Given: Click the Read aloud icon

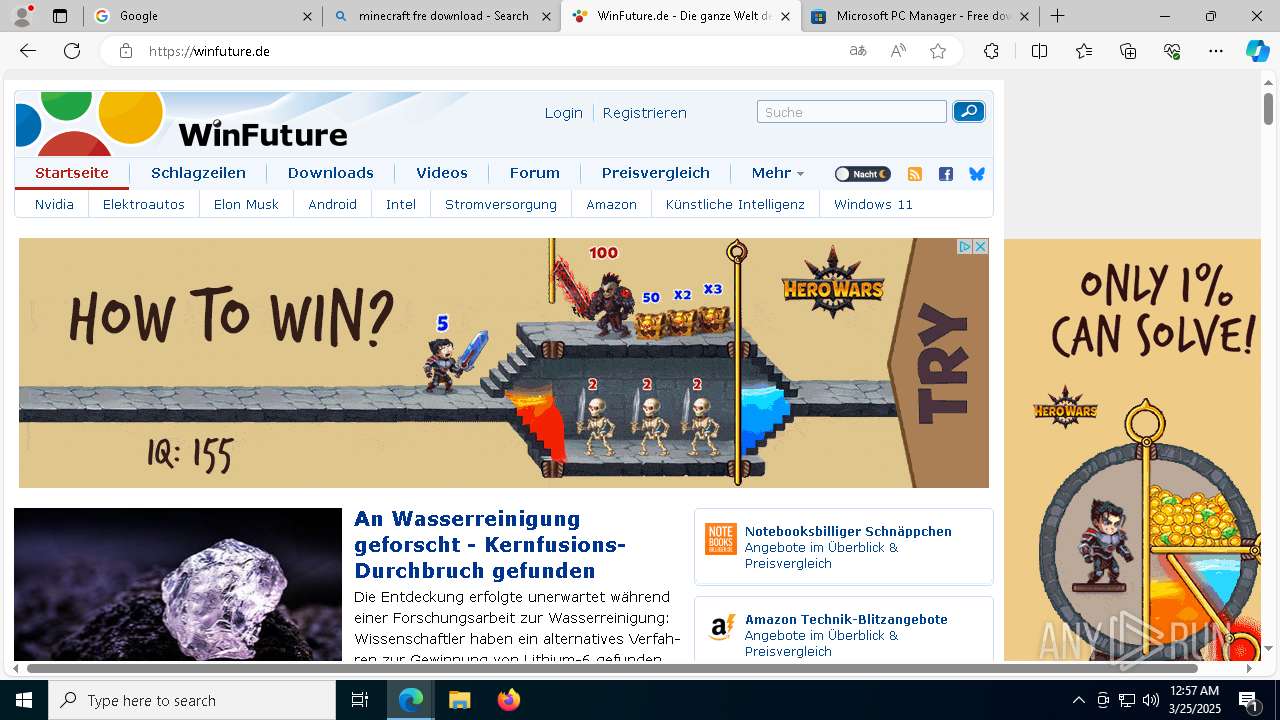Looking at the screenshot, I should tap(898, 51).
